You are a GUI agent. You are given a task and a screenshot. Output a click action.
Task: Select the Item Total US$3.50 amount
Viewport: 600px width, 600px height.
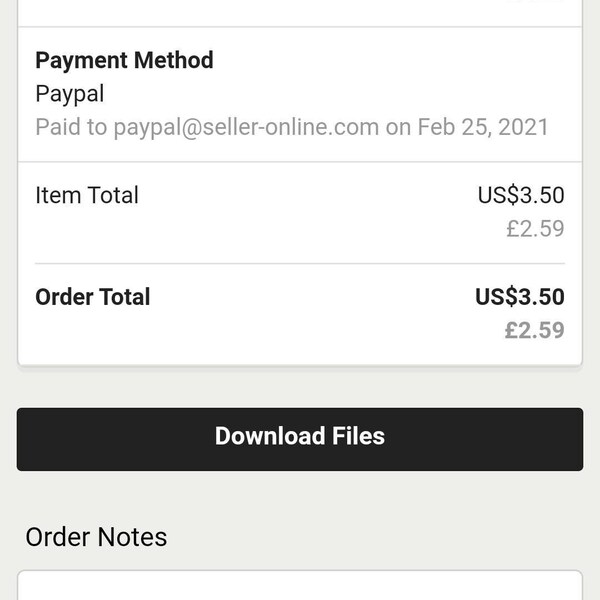click(x=521, y=195)
